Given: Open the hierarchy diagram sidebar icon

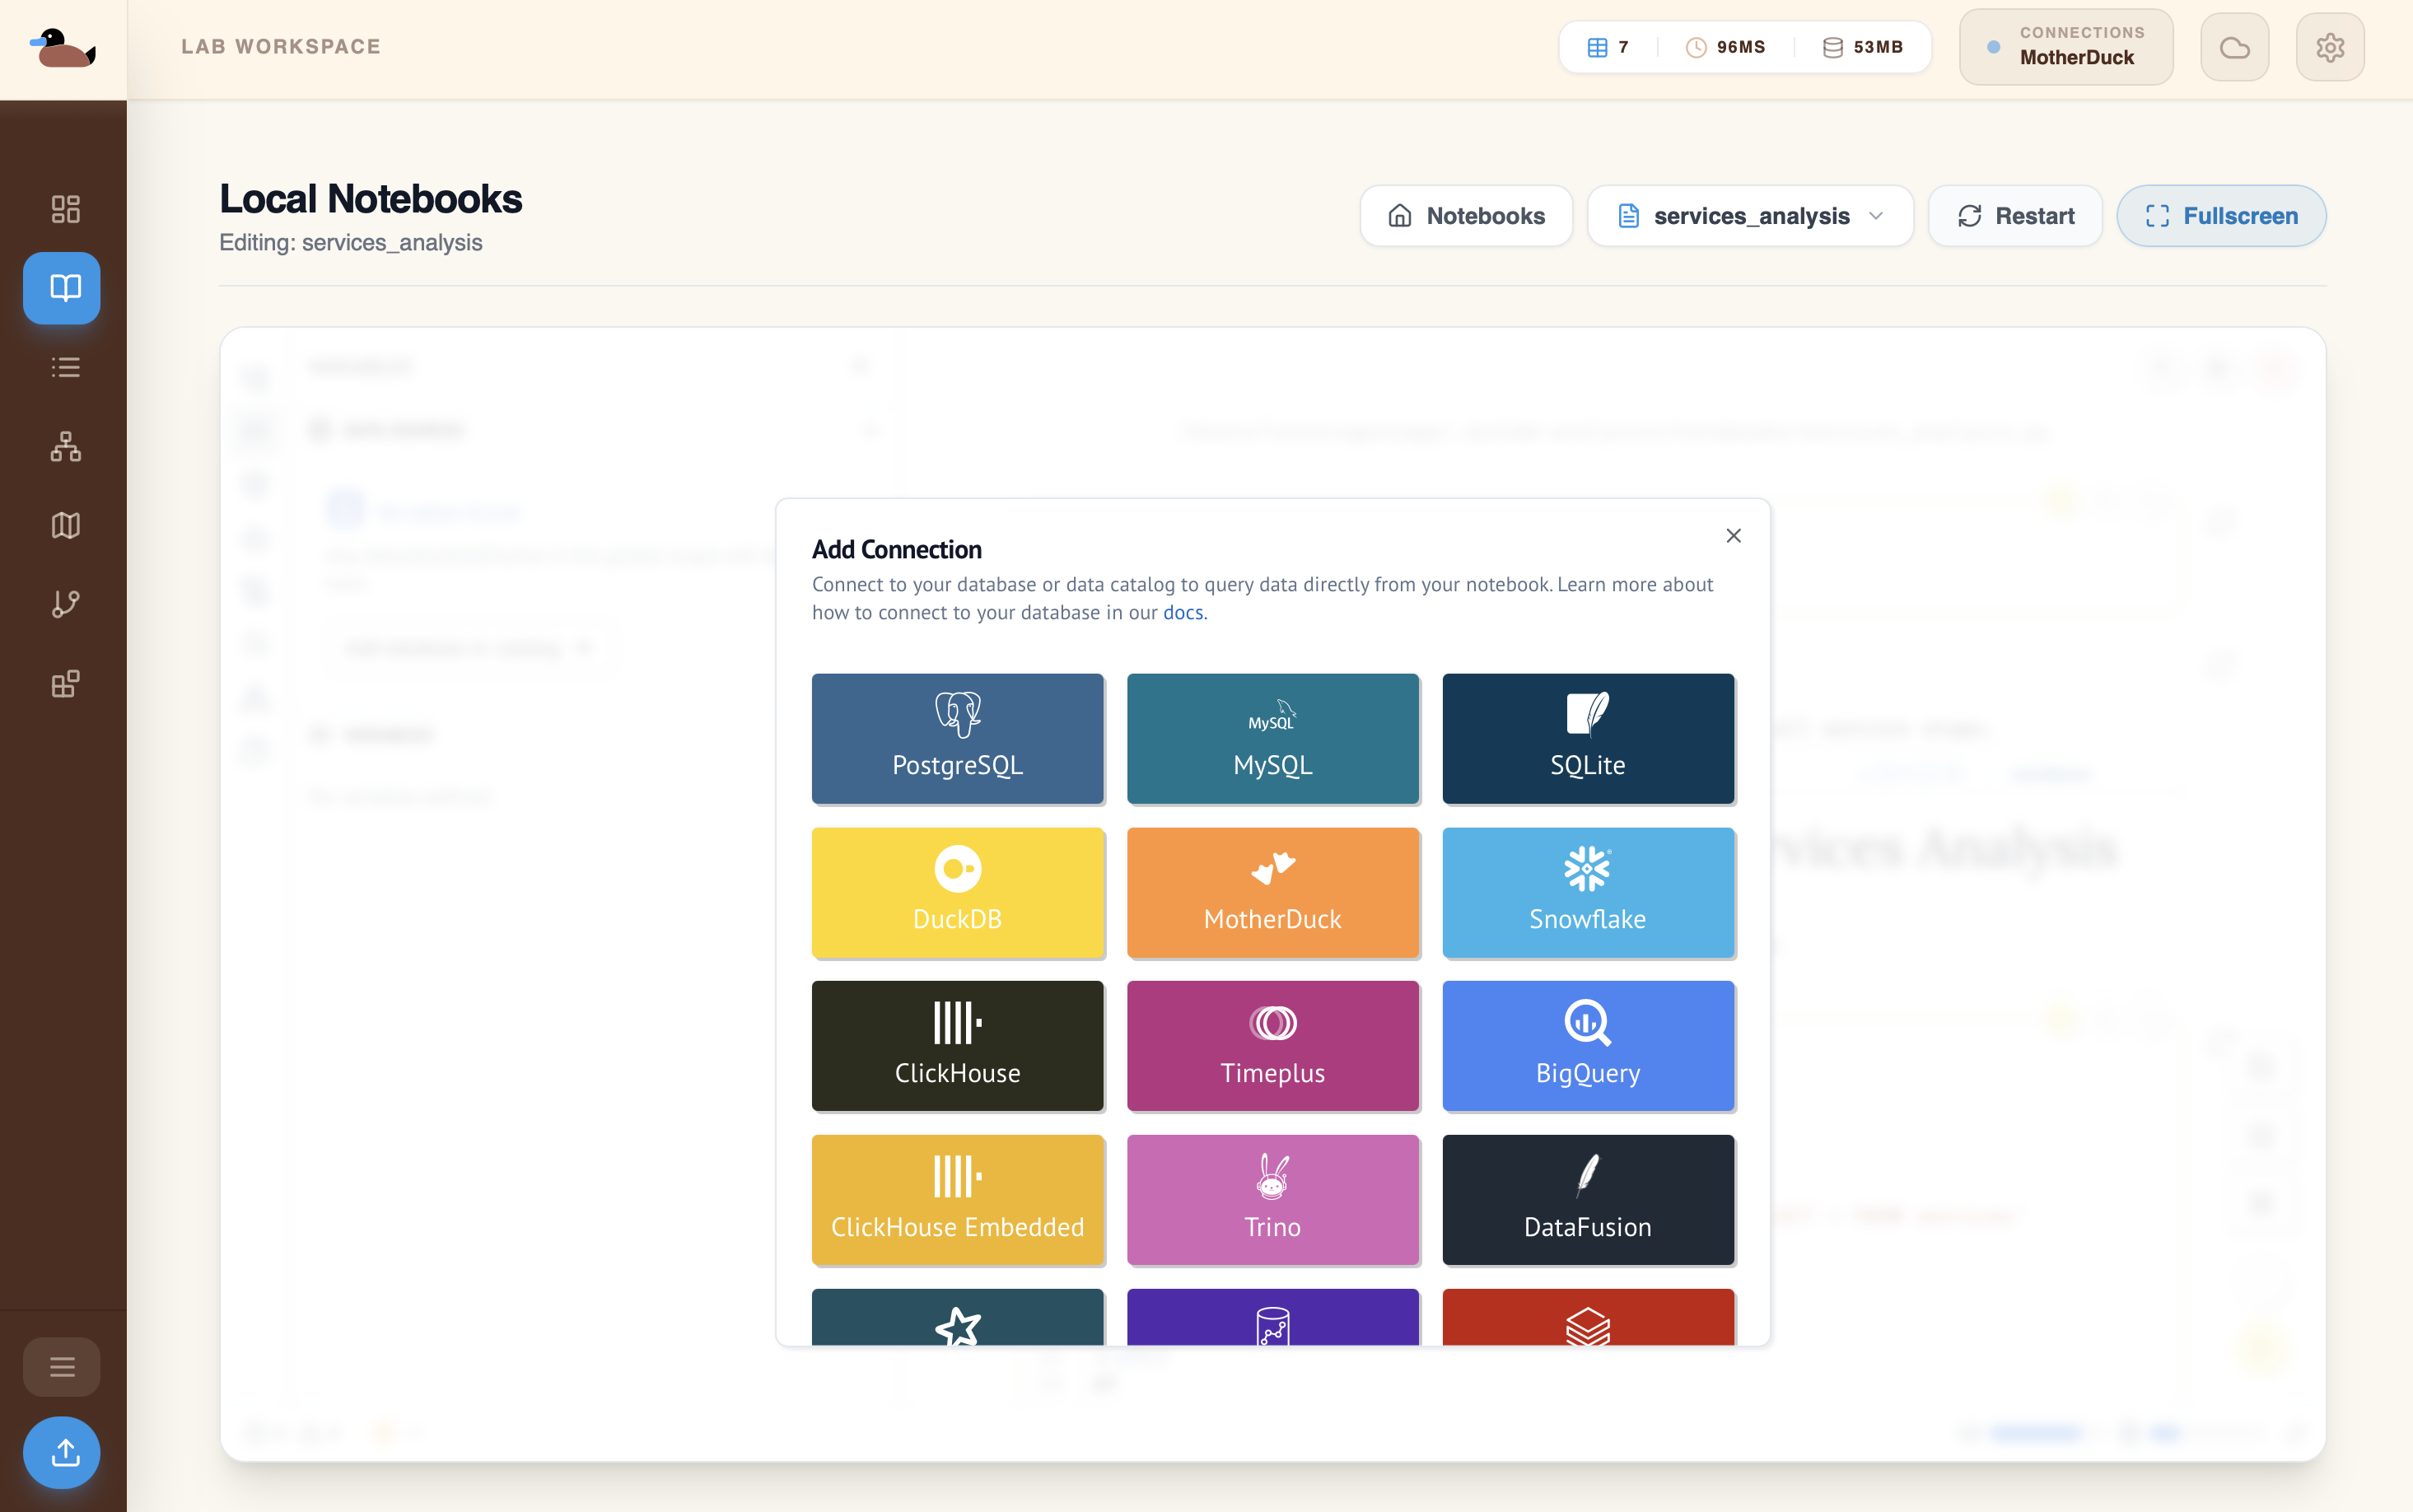Looking at the screenshot, I should (65, 446).
